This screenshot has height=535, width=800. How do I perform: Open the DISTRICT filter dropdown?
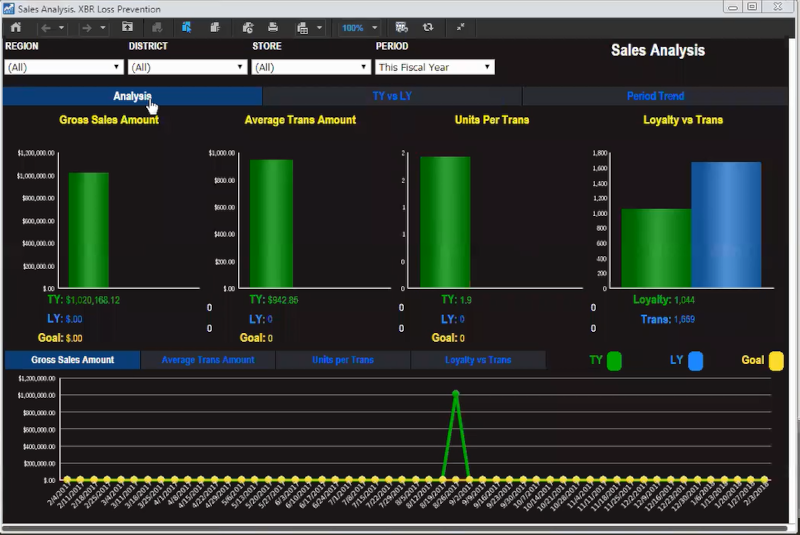(x=187, y=67)
